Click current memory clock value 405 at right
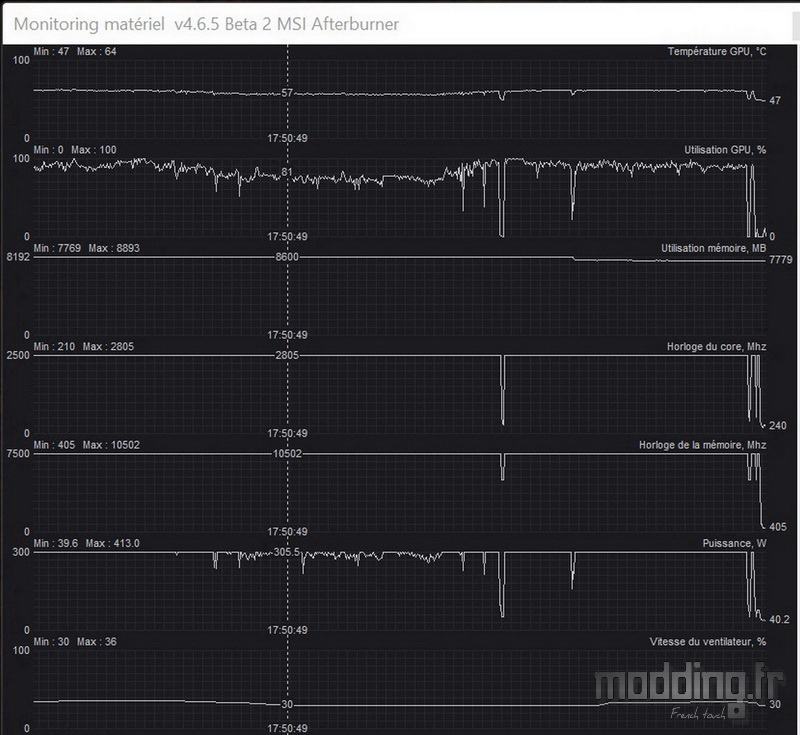 pos(778,527)
